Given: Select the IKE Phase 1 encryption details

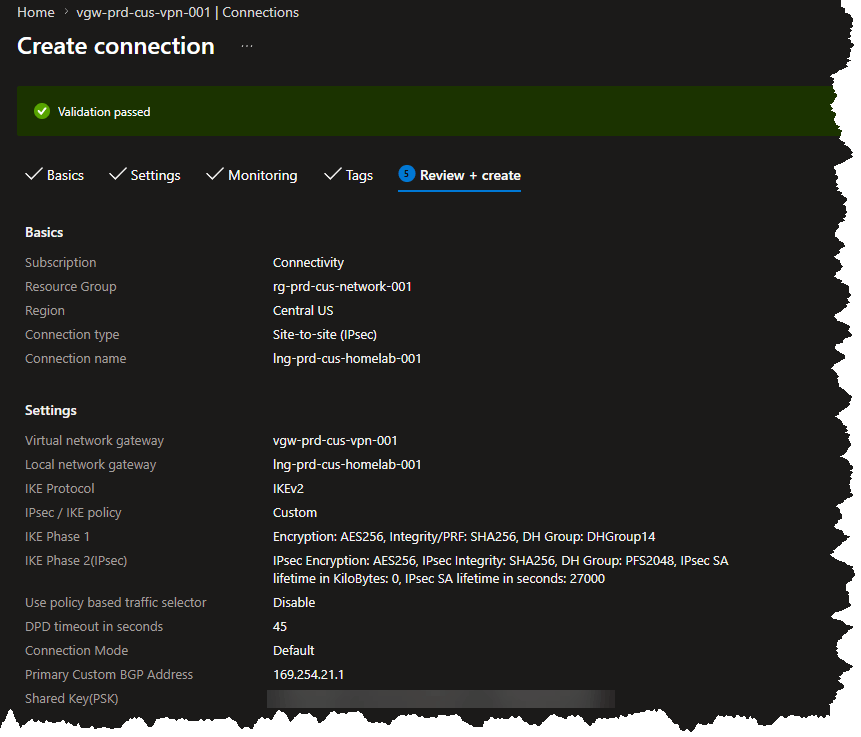Looking at the screenshot, I should (464, 537).
